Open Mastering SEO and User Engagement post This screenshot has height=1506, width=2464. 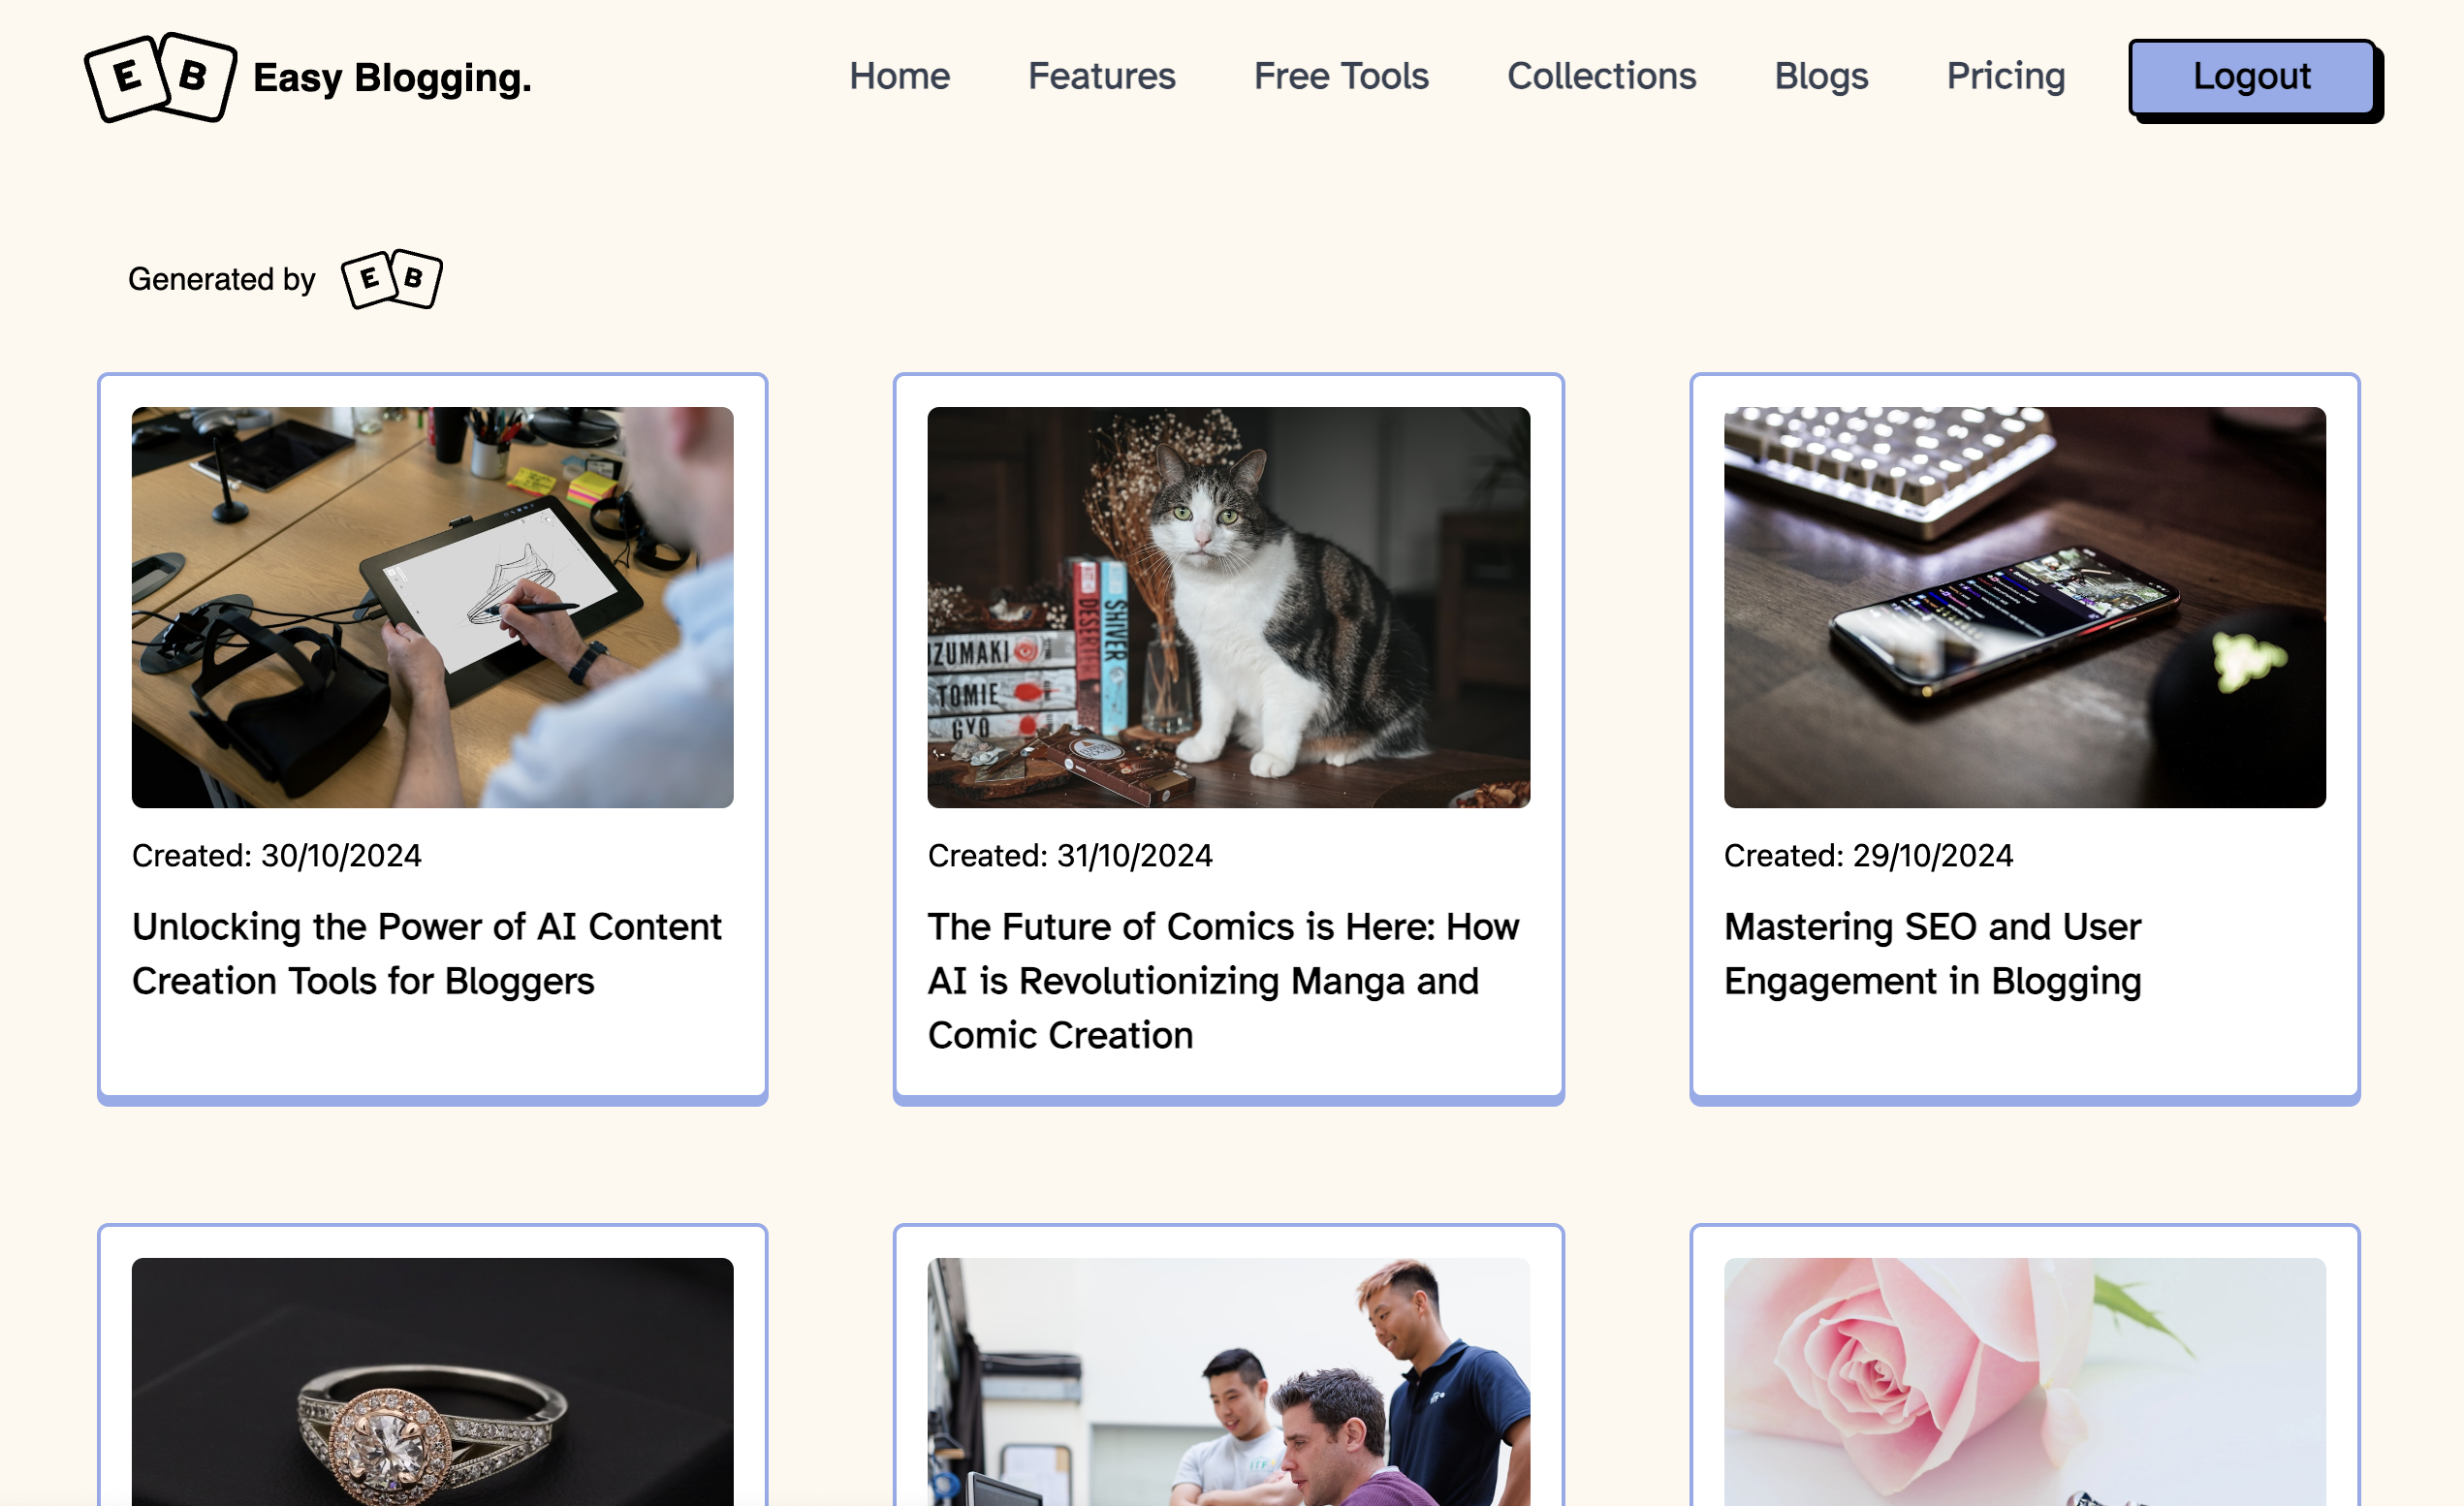(1932, 954)
